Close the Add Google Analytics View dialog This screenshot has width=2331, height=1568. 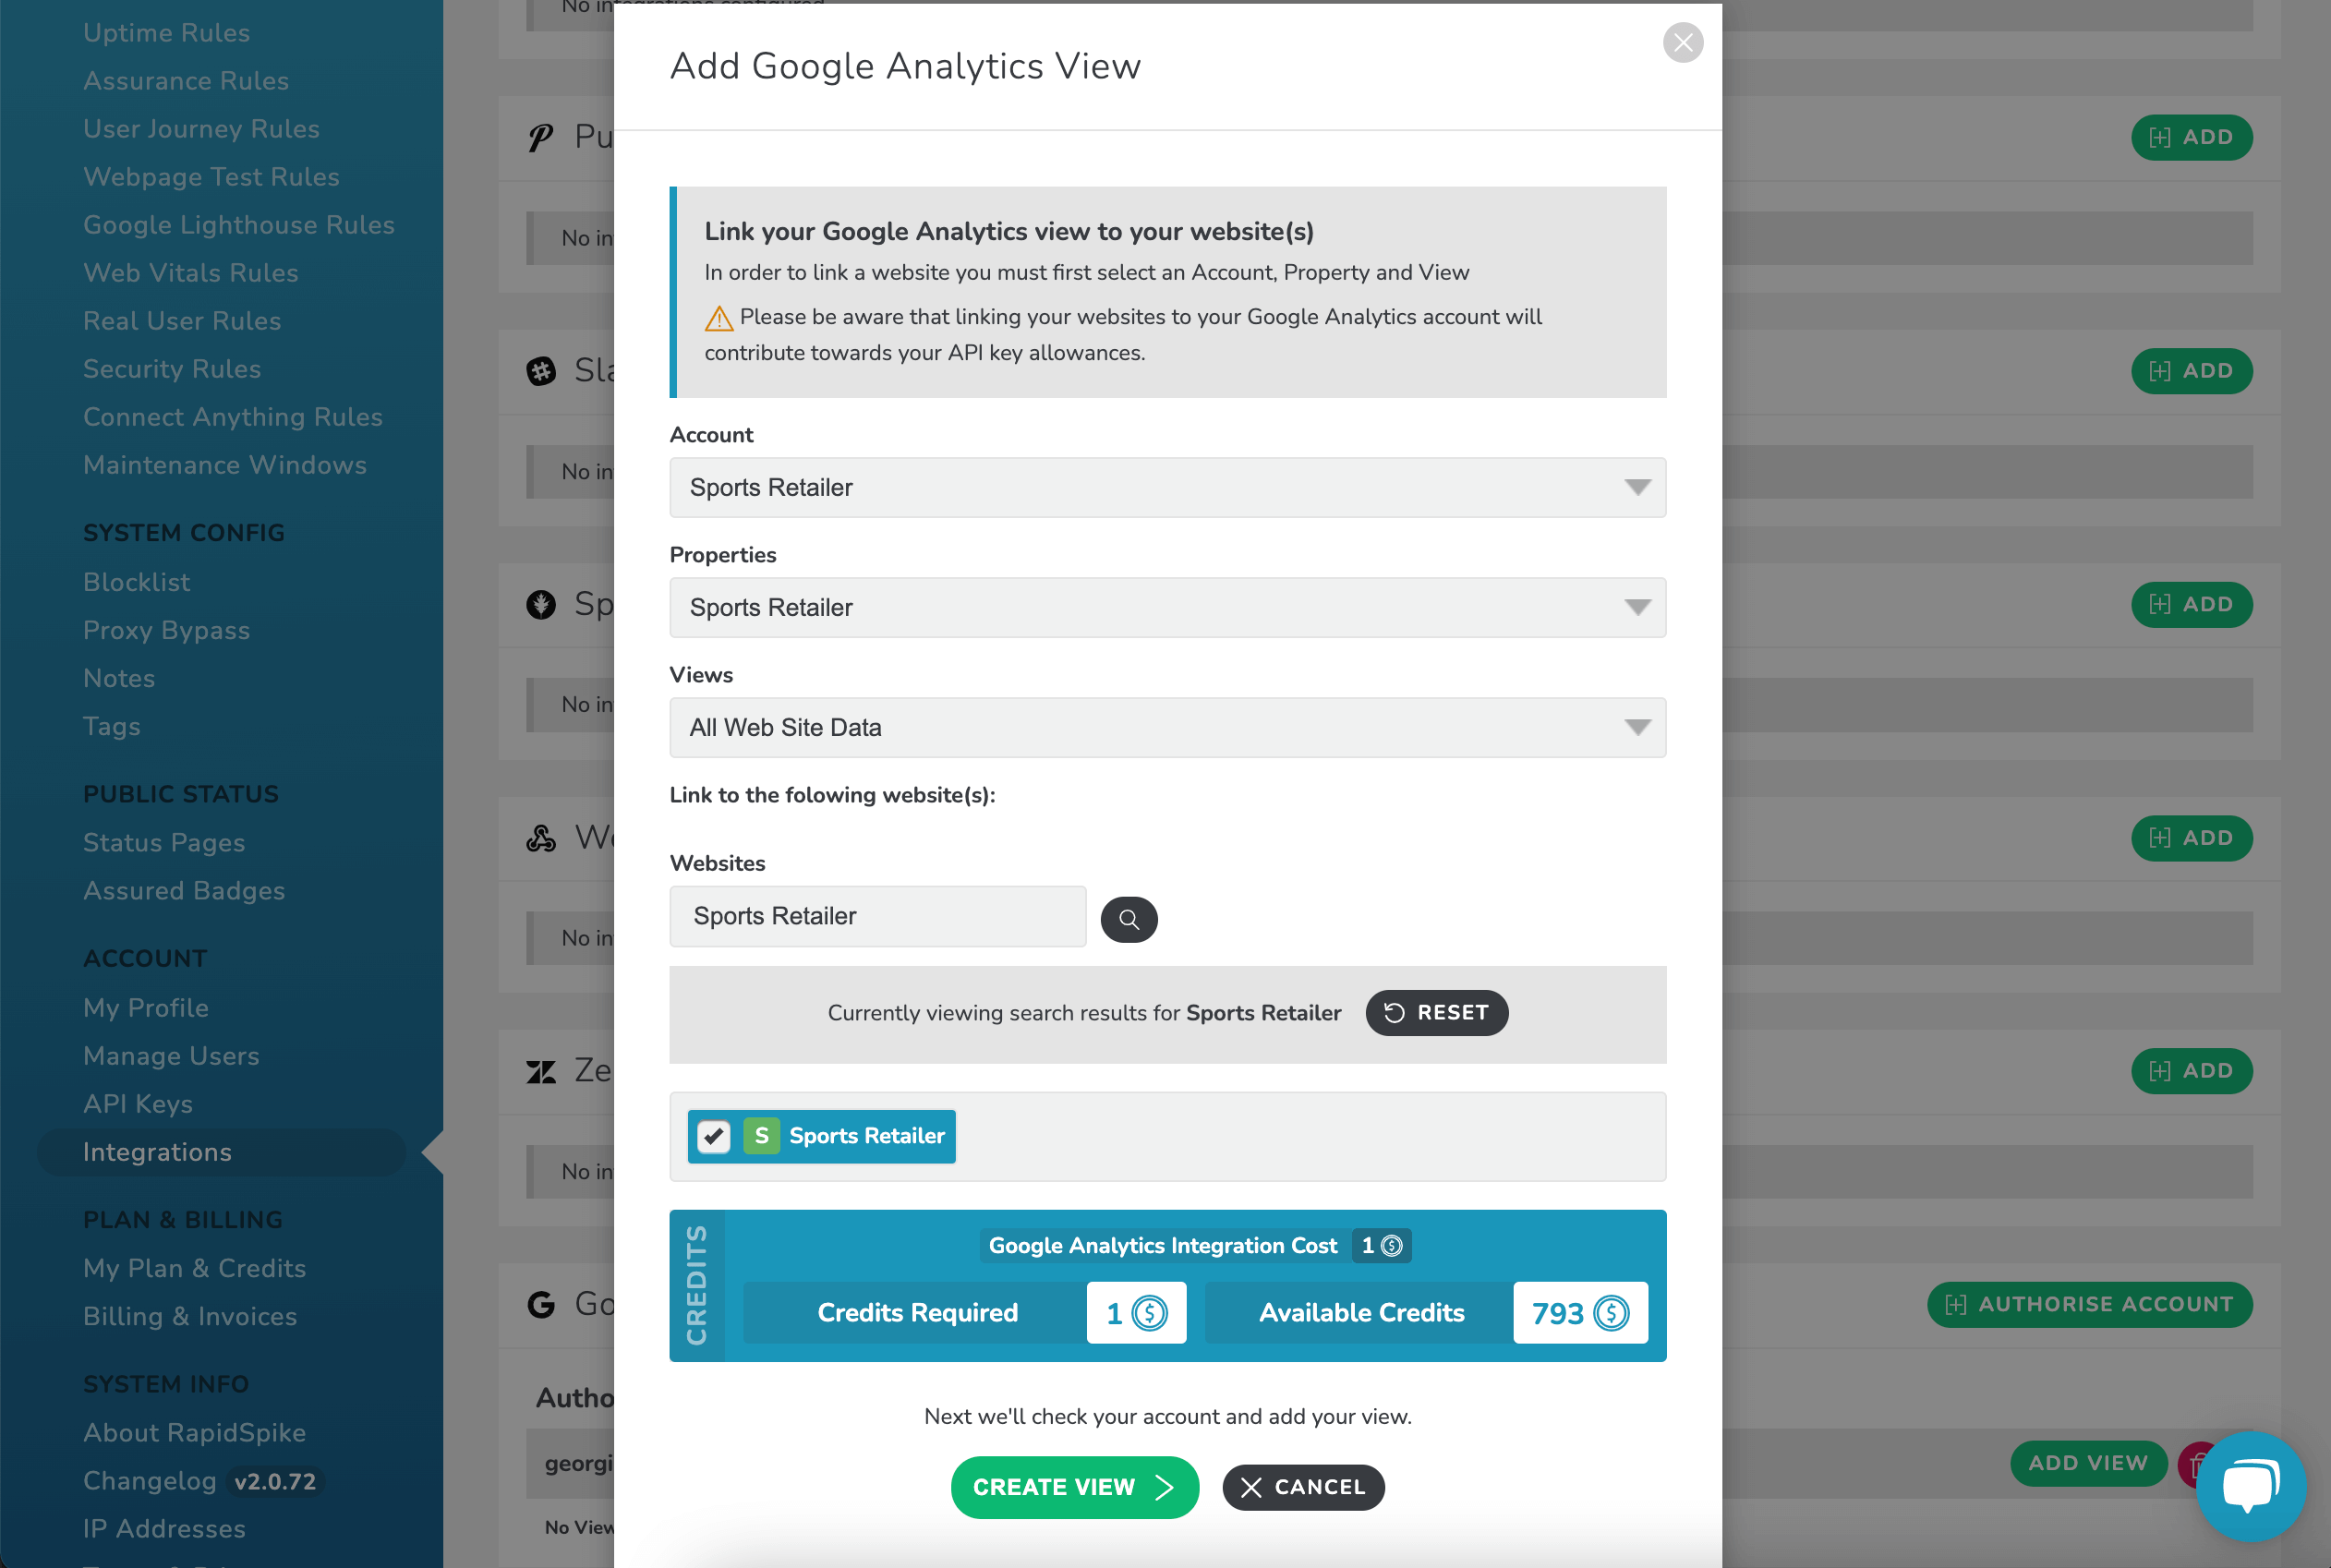click(1683, 42)
